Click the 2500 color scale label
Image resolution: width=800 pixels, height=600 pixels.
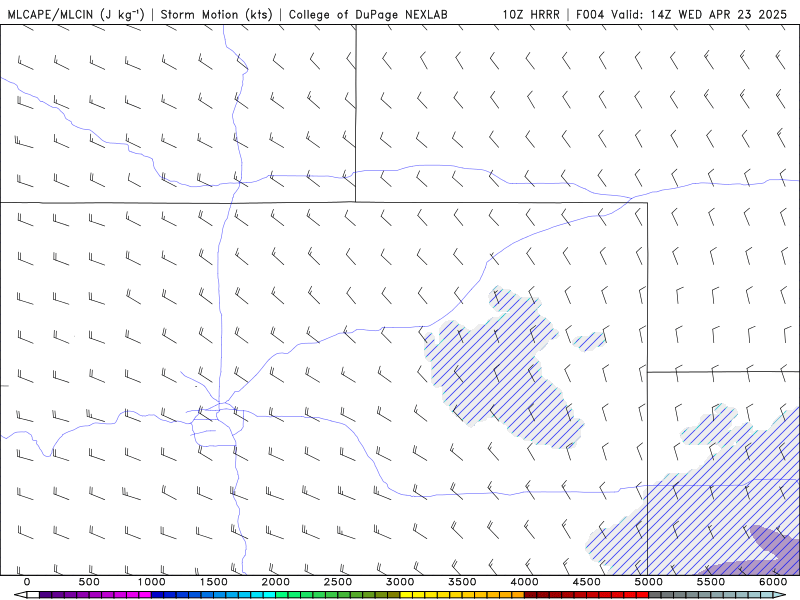click(x=338, y=582)
